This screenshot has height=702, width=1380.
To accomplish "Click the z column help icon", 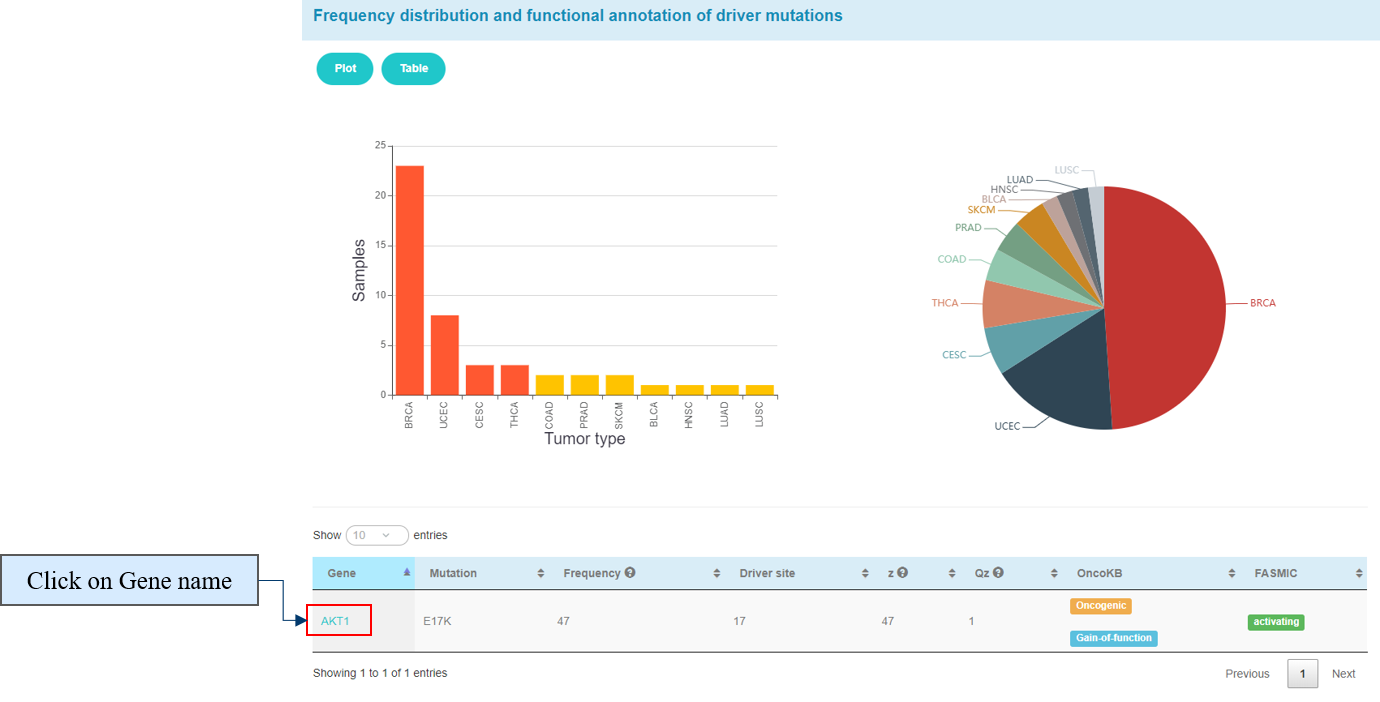I will click(902, 573).
